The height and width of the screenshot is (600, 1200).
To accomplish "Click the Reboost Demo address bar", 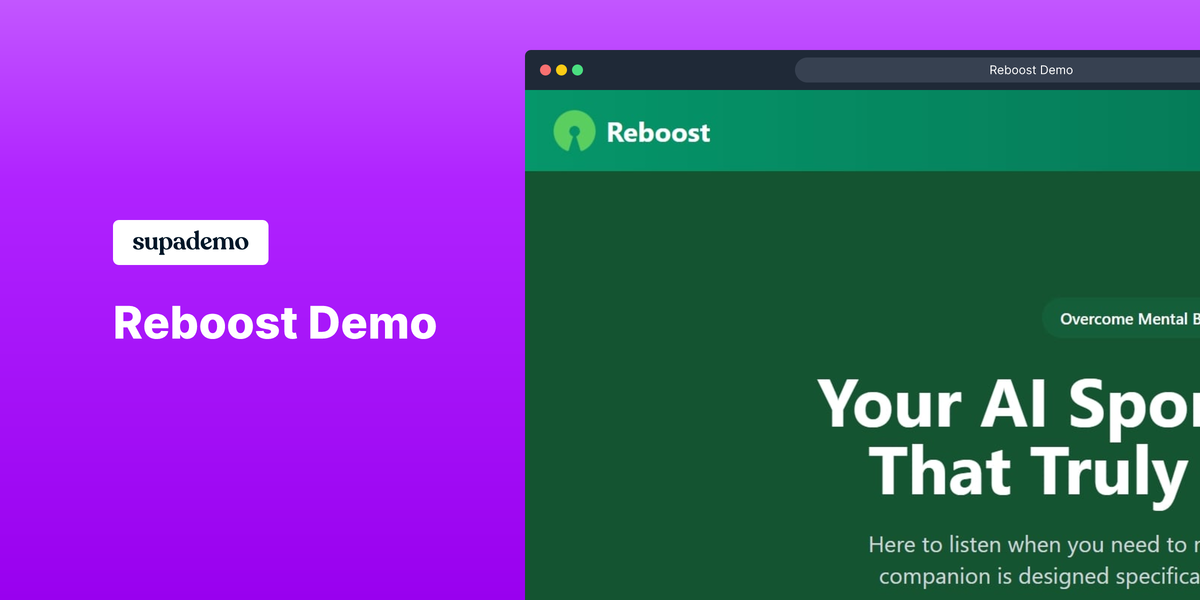I will point(997,70).
